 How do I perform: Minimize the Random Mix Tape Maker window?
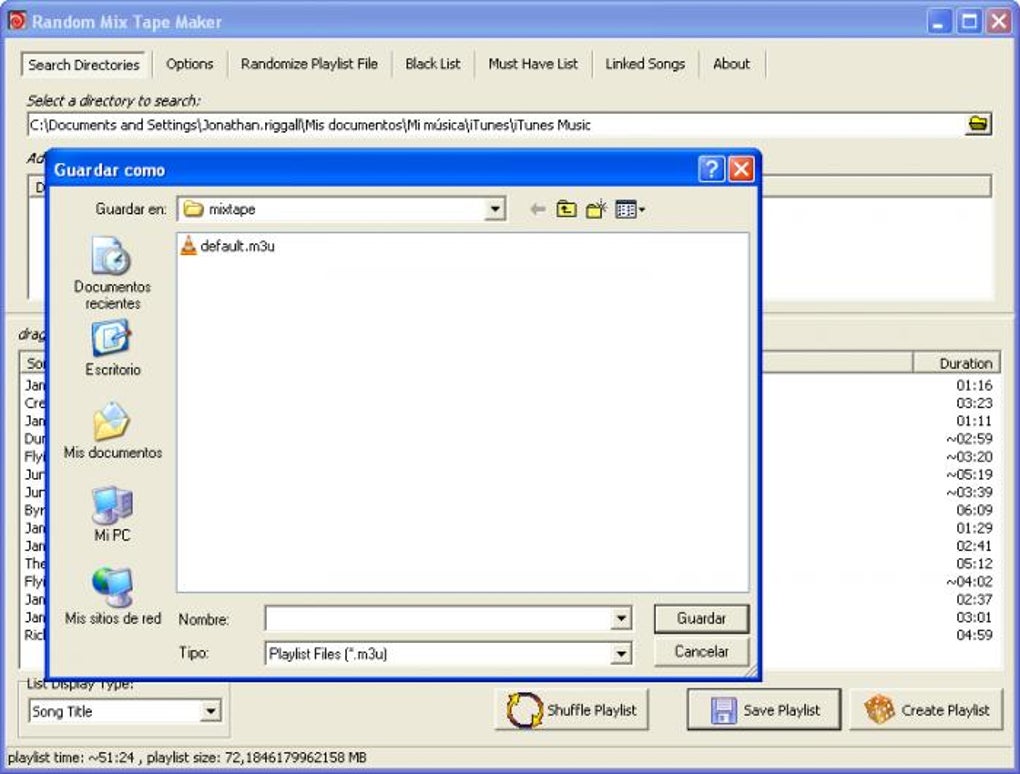pos(939,21)
